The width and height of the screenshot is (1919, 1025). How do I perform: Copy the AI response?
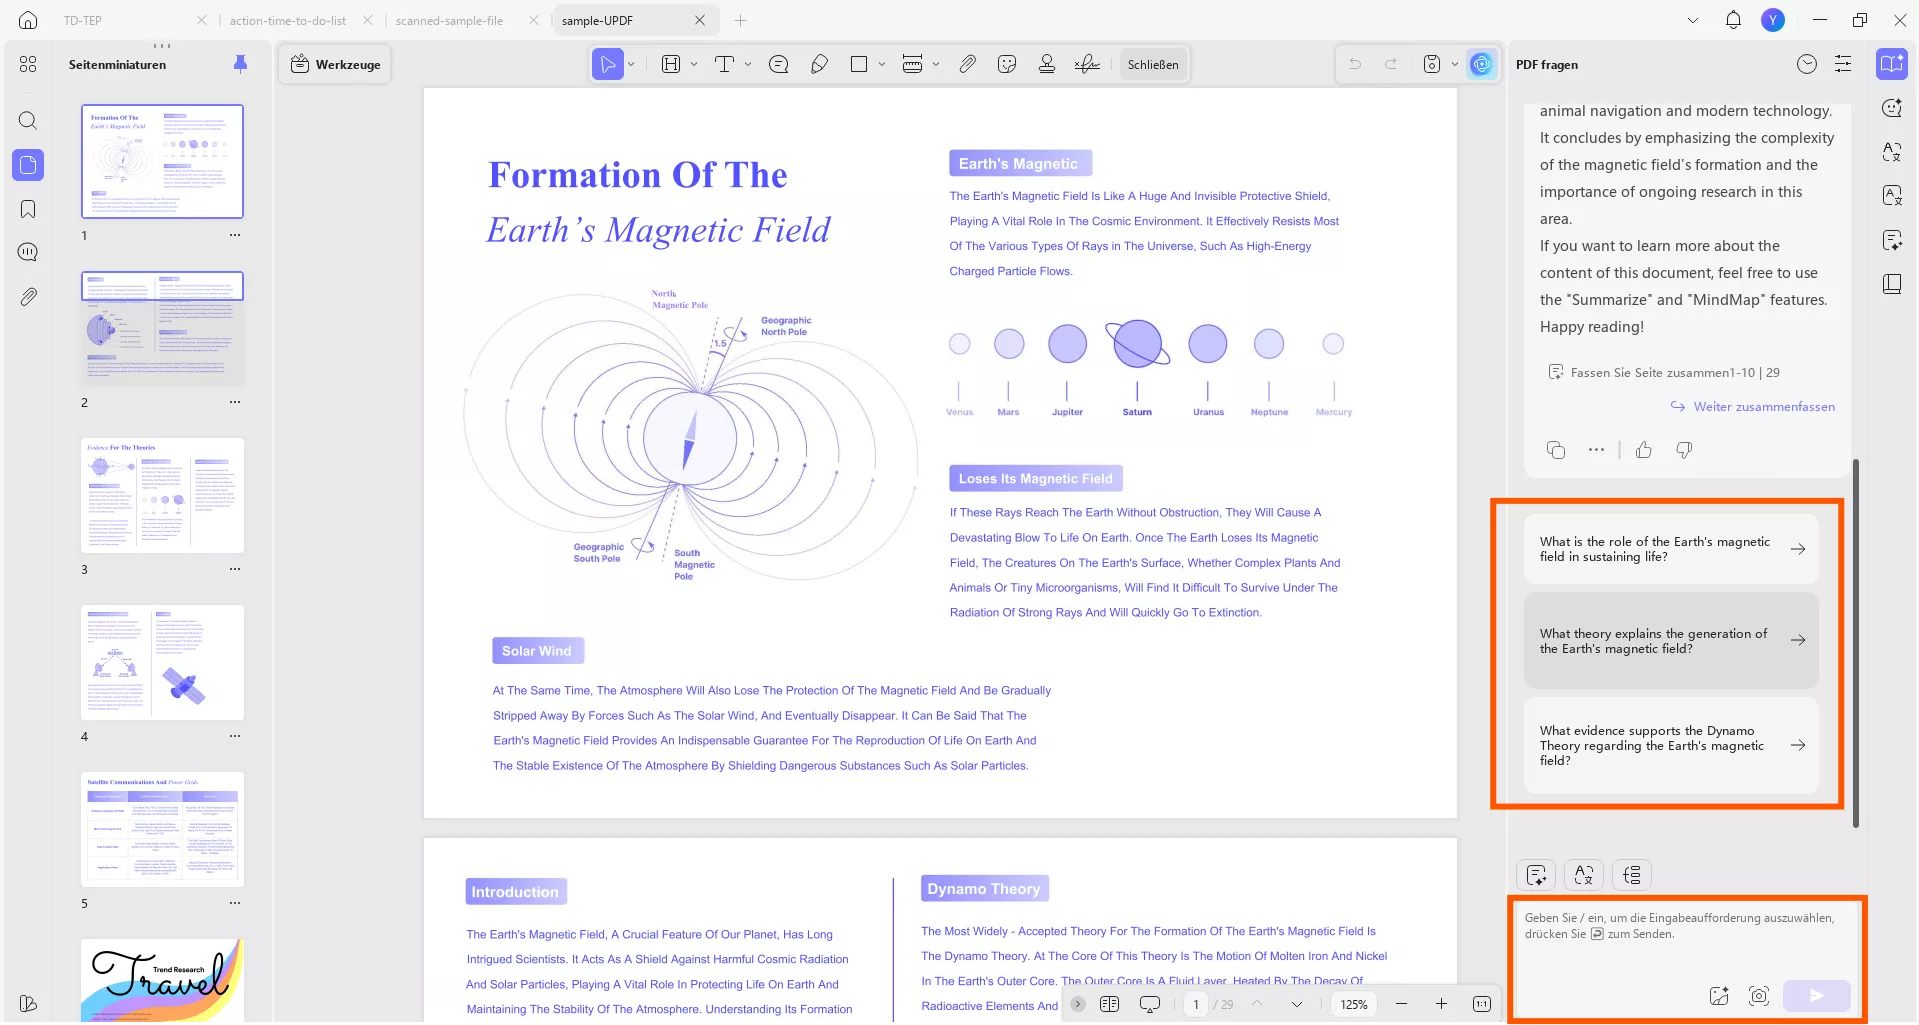1556,450
